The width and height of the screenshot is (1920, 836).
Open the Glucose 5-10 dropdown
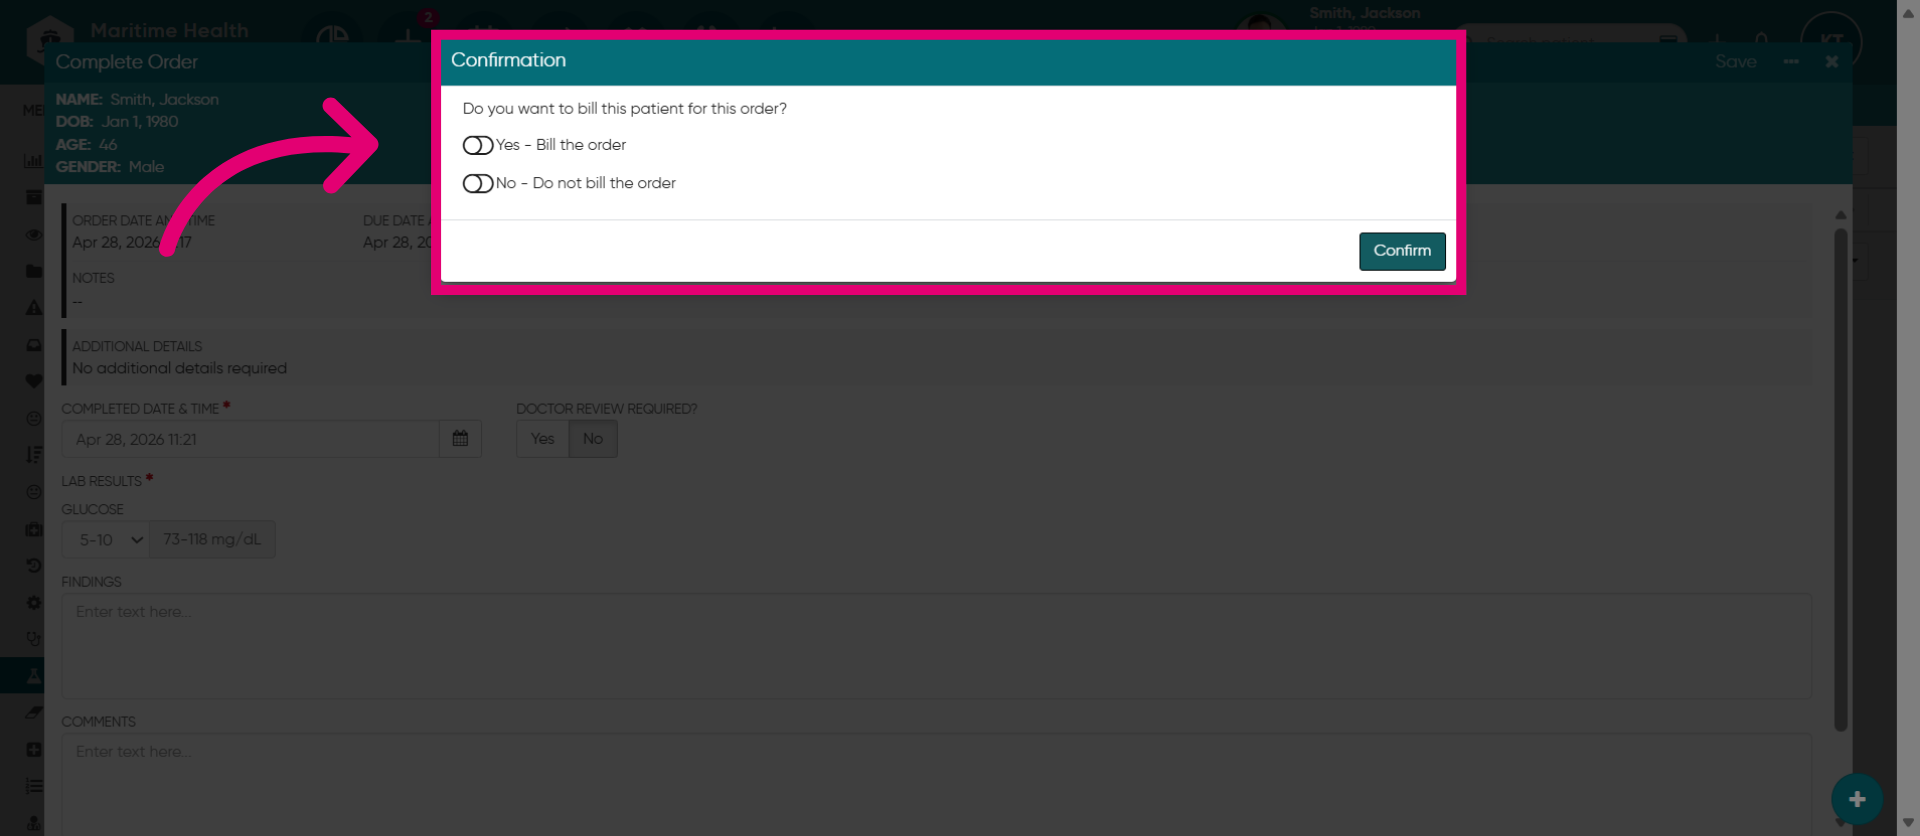(x=106, y=540)
